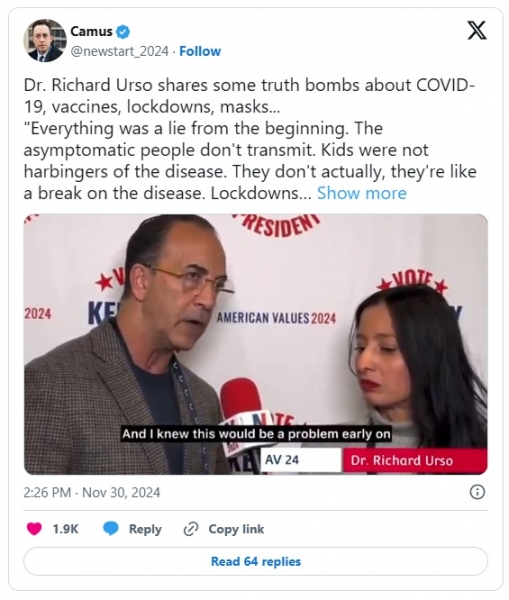
Task: Click the X logo icon
Action: click(477, 30)
